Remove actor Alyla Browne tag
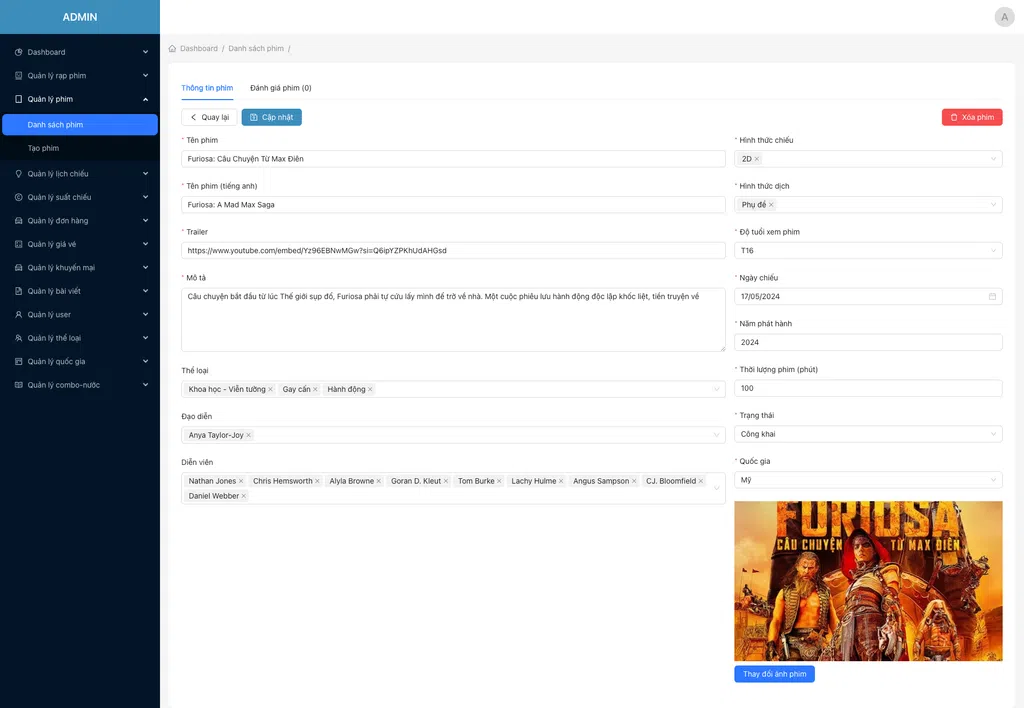Screen dimensions: 1024x708 point(379,481)
